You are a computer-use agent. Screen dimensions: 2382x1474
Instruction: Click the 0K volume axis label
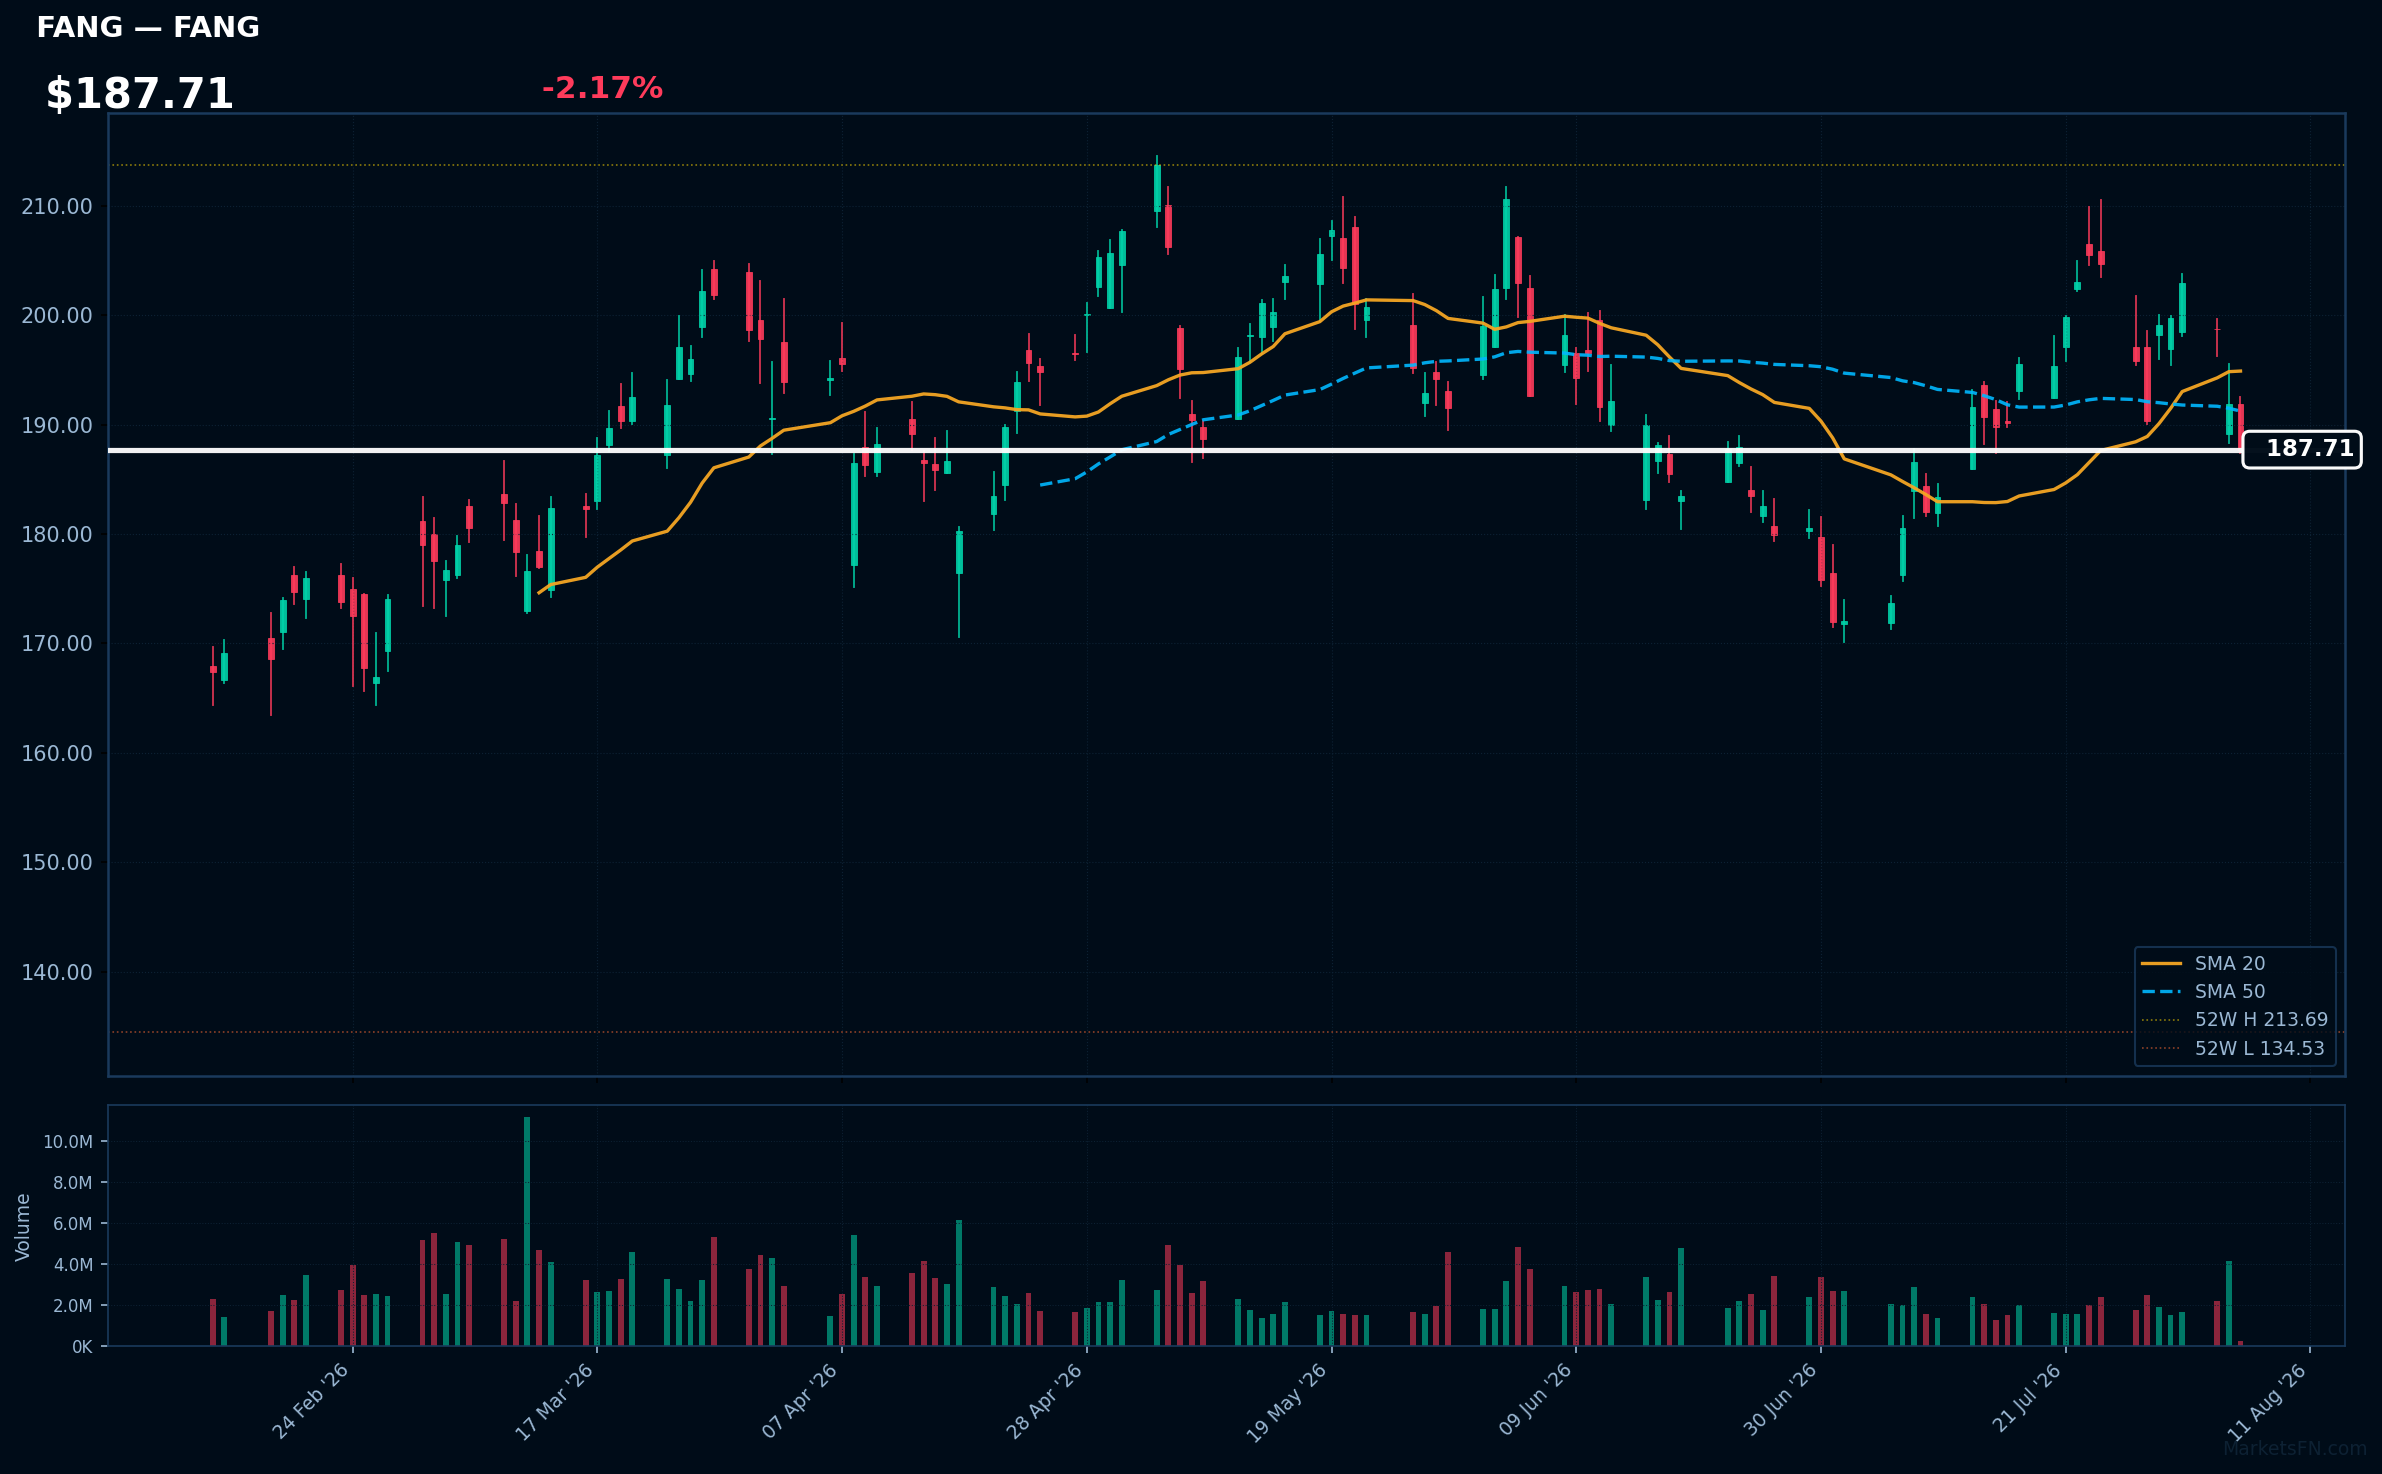pyautogui.click(x=82, y=1347)
